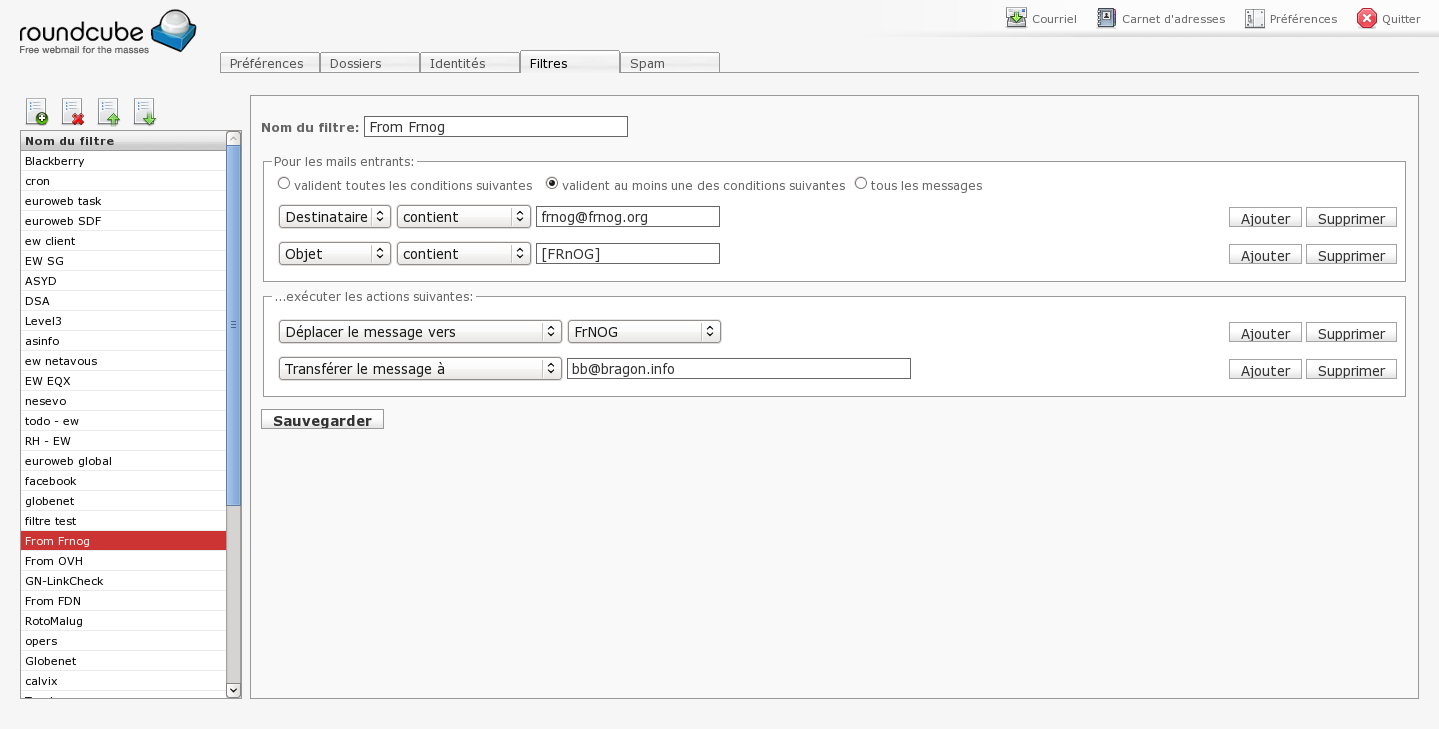Image resolution: width=1439 pixels, height=729 pixels.
Task: Click the filter list vertical scrollbar handle
Action: pos(233,325)
